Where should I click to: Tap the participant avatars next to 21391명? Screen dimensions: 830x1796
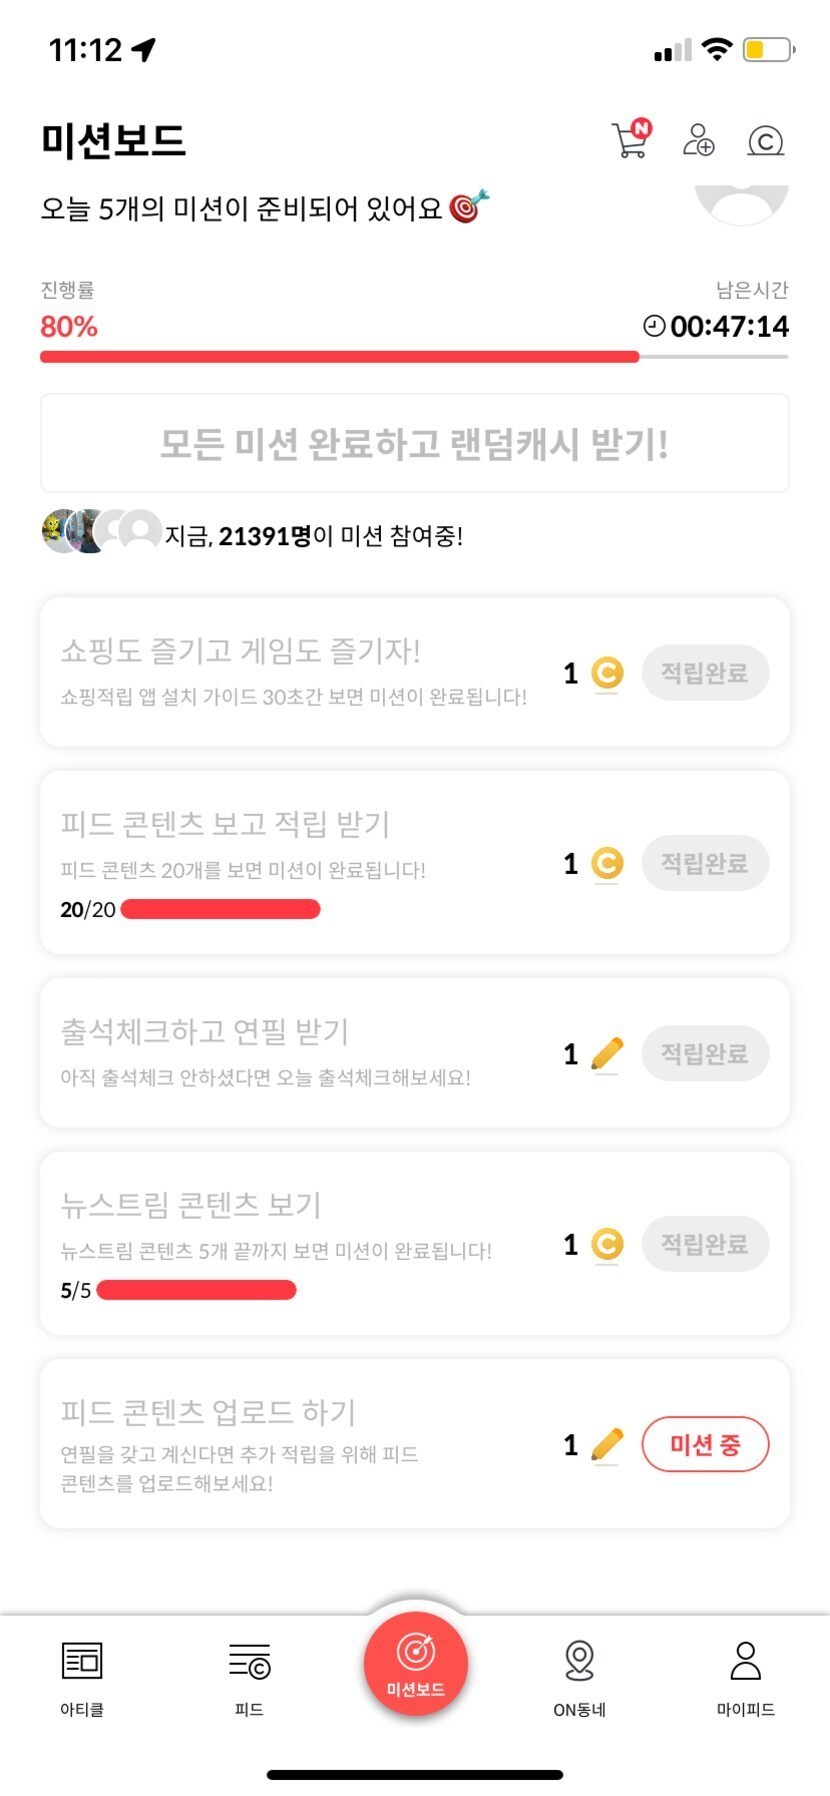(x=100, y=531)
